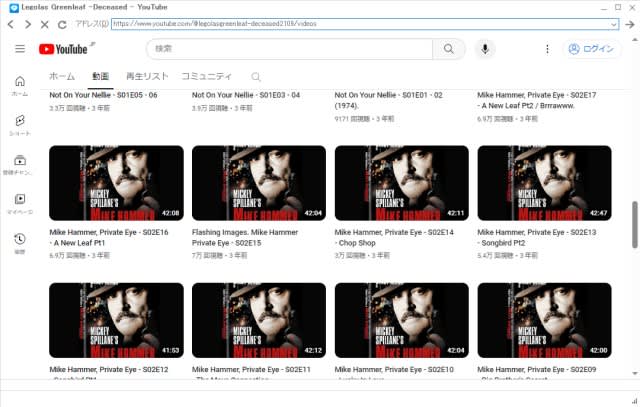The height and width of the screenshot is (407, 640).
Task: Play the S02E15 thumbnail with 42:04 duration
Action: pos(259,183)
